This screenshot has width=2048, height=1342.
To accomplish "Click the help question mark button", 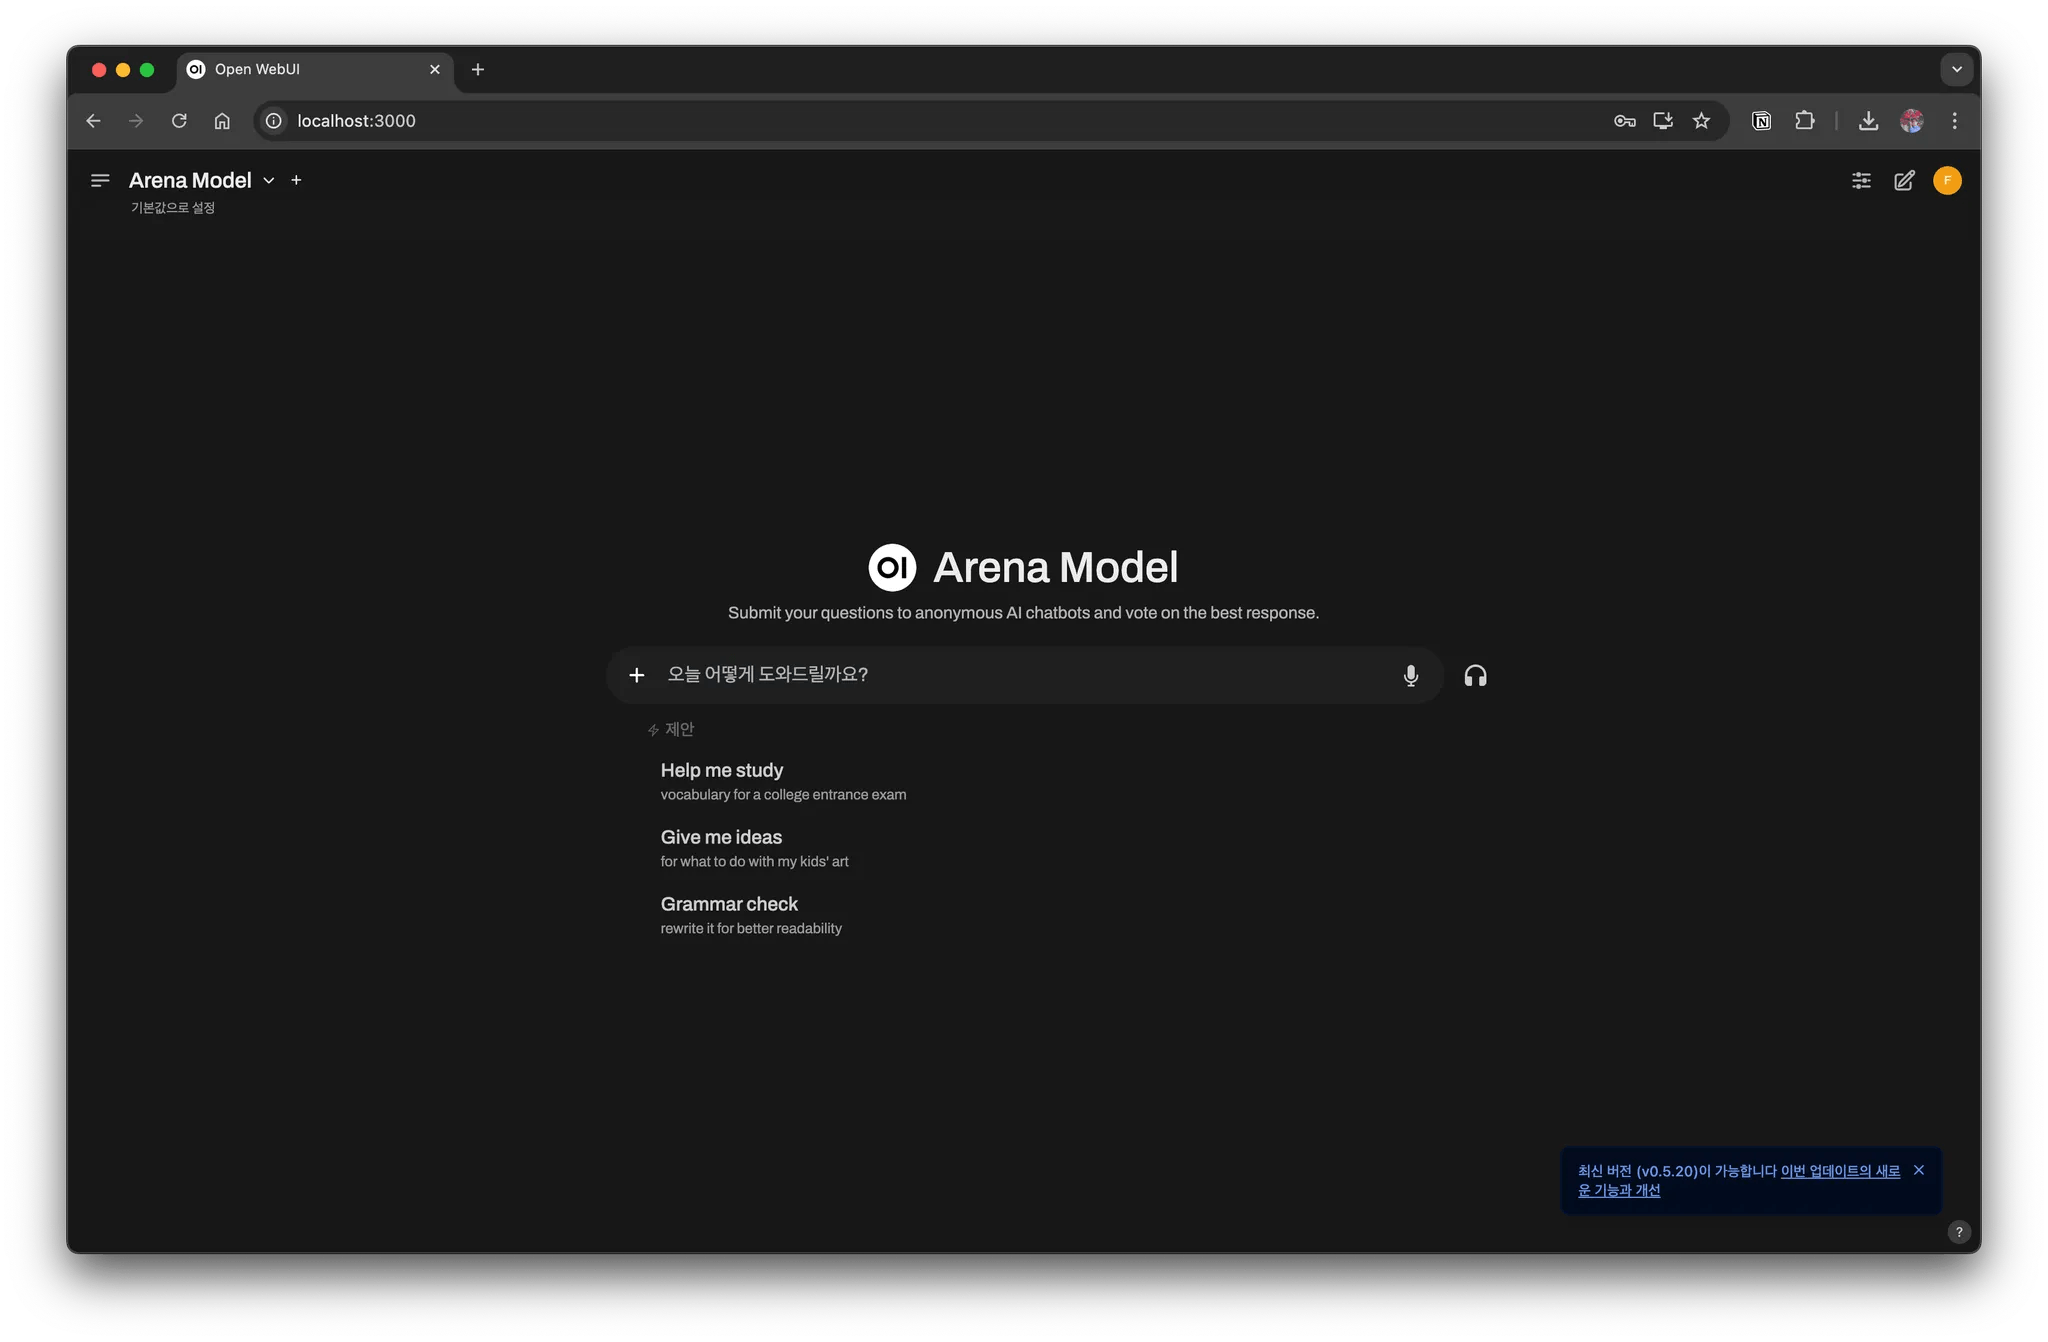I will (1958, 1231).
